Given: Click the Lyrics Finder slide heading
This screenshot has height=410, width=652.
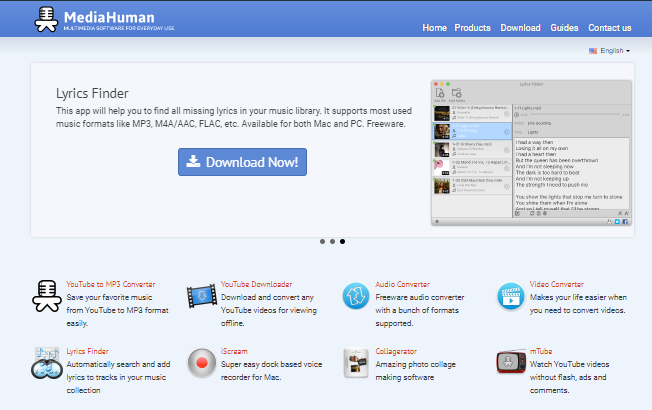Looking at the screenshot, I should (x=92, y=94).
